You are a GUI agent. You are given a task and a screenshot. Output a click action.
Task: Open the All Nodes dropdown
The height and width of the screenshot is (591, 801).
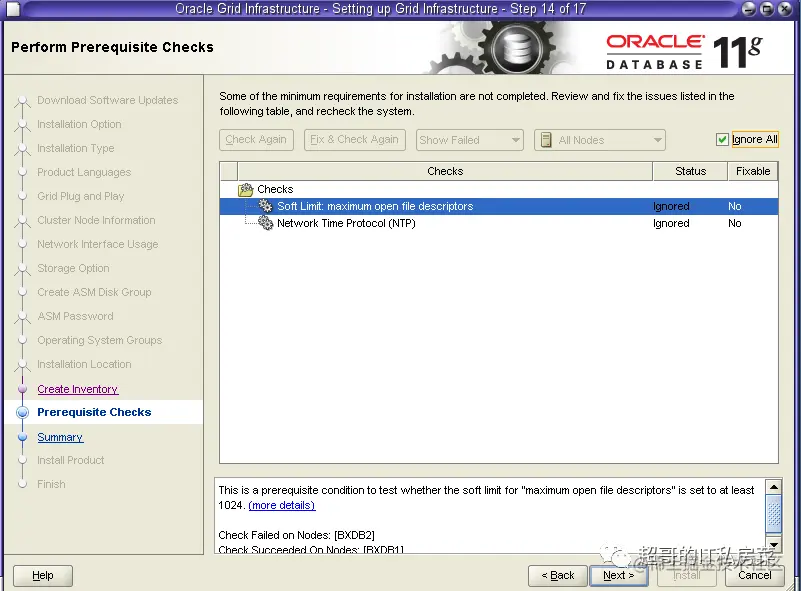[600, 140]
